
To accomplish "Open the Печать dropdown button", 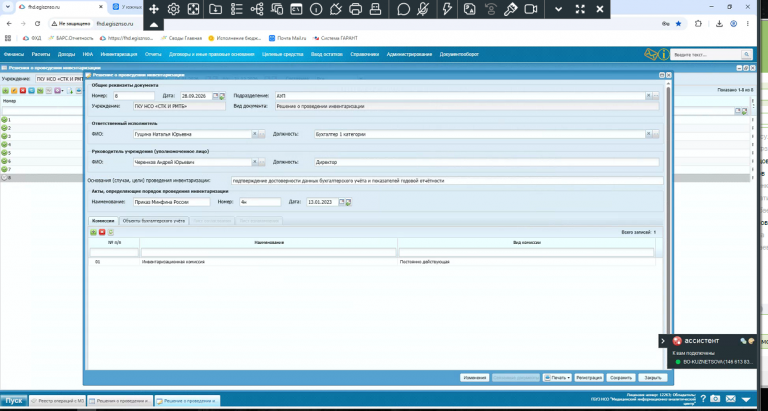I will [557, 378].
